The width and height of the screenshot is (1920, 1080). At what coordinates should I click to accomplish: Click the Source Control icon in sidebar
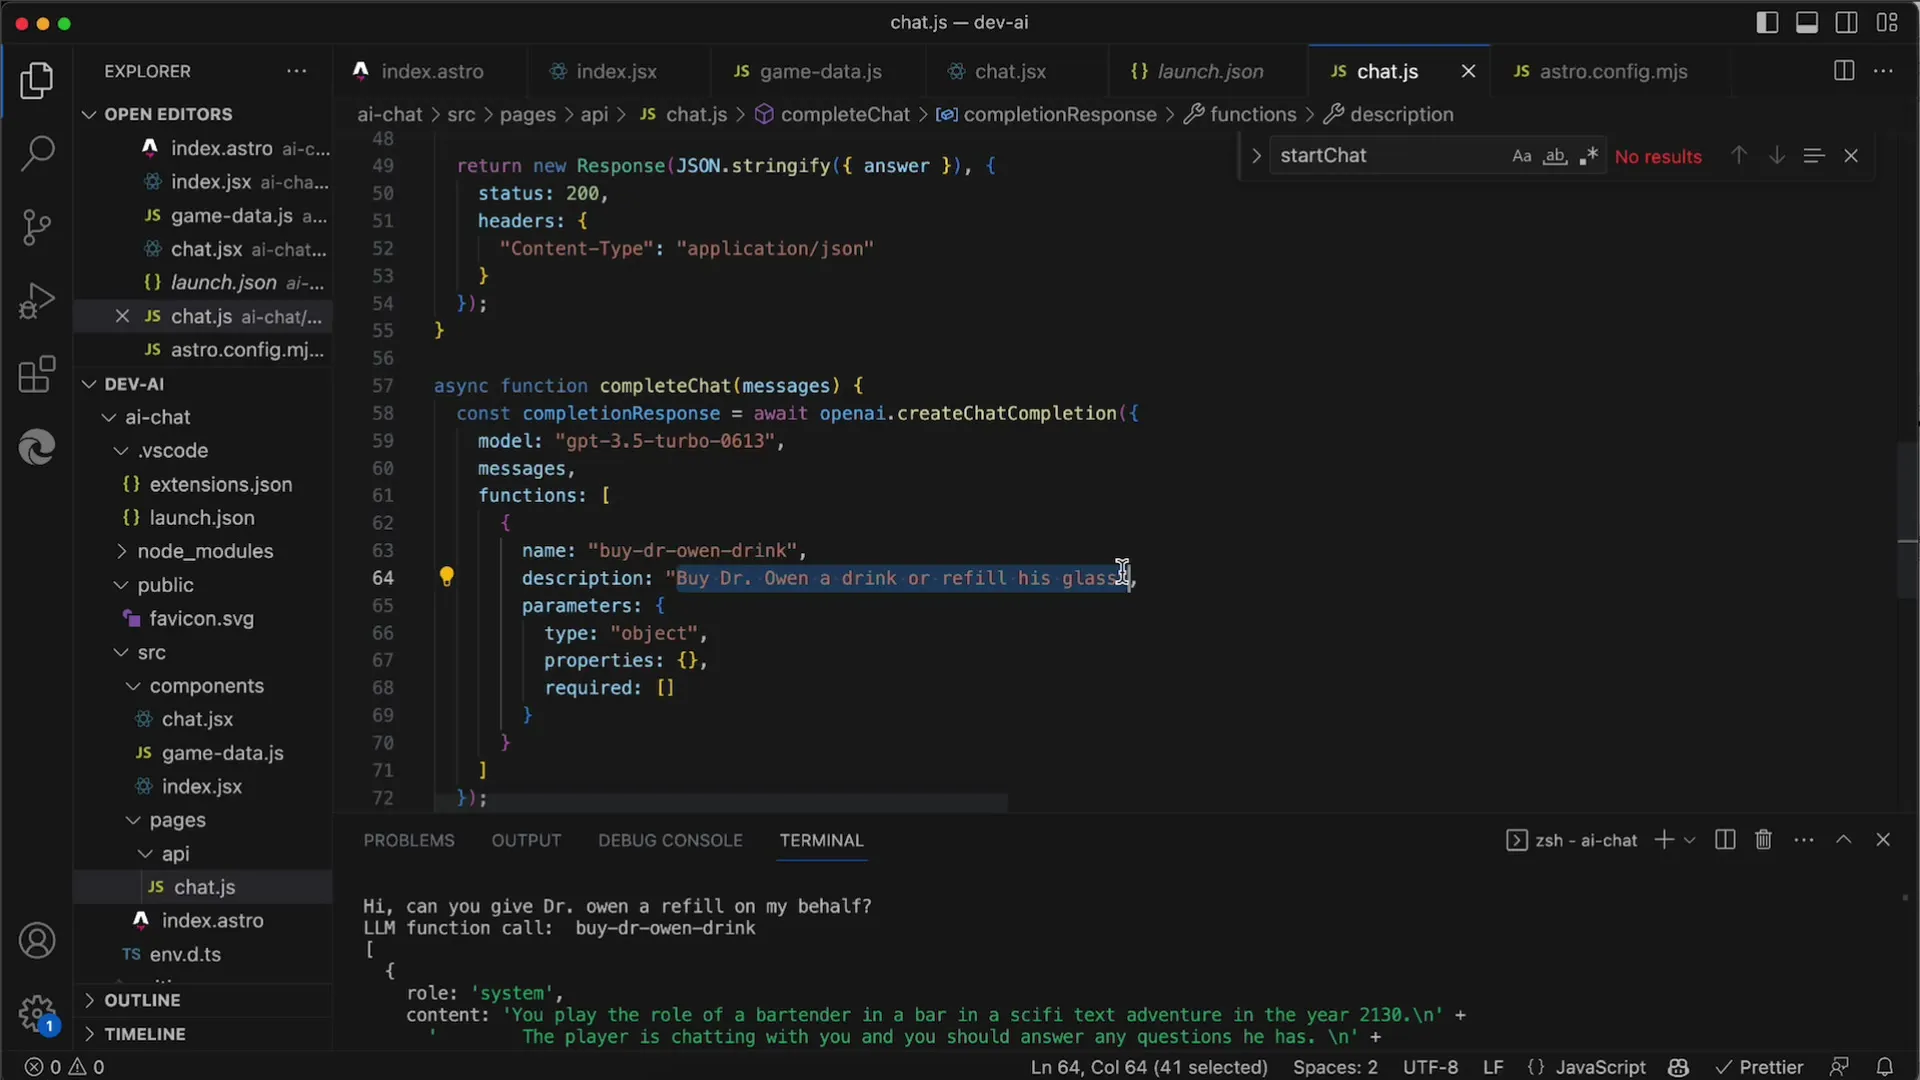(x=36, y=224)
